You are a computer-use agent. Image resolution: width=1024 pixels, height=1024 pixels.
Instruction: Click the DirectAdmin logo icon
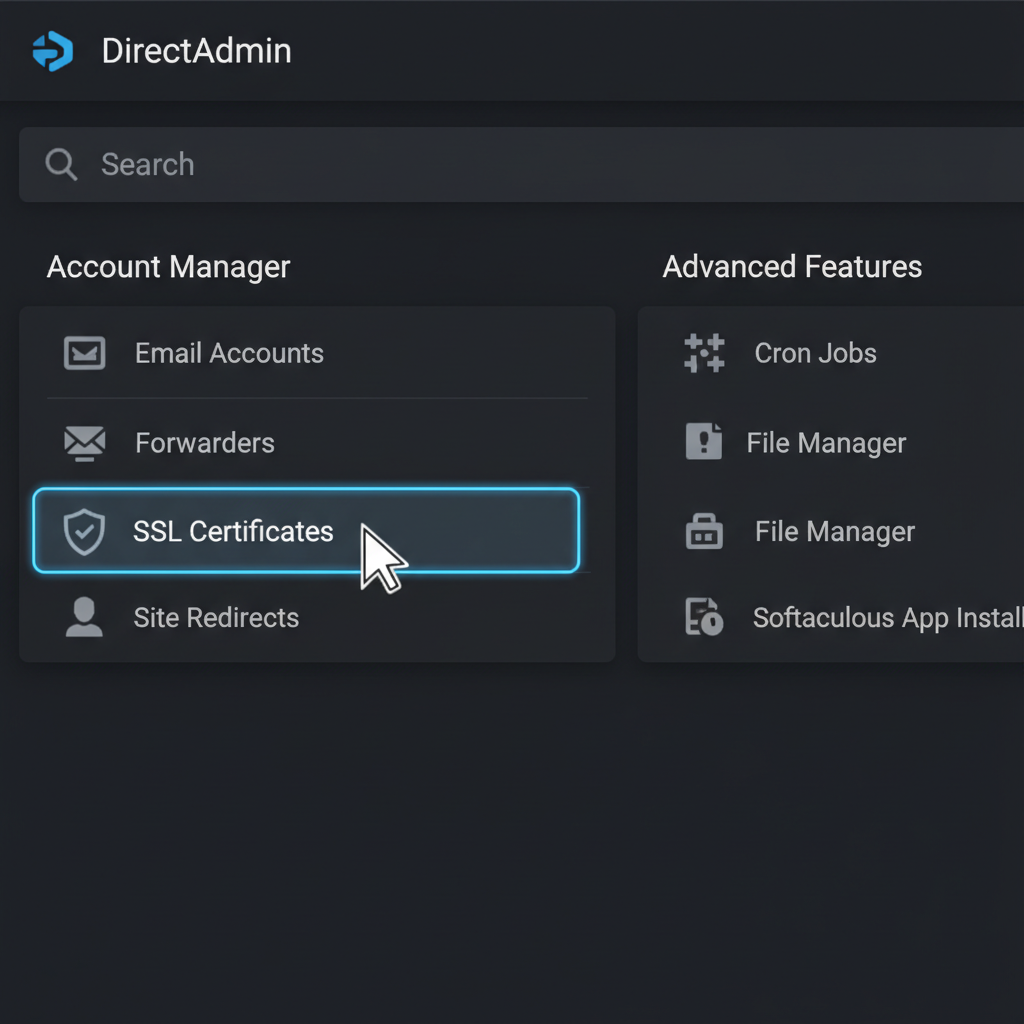click(x=52, y=51)
